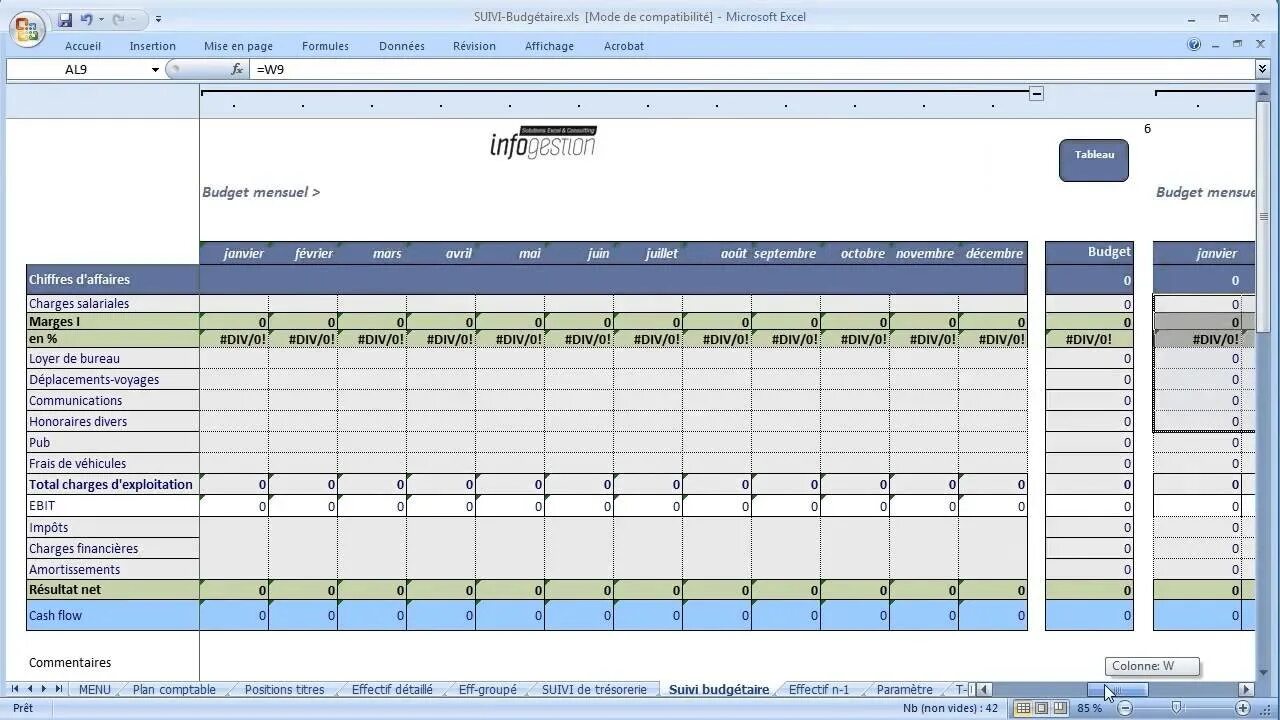
Task: Switch to Page Break Preview icon
Action: [x=1060, y=708]
